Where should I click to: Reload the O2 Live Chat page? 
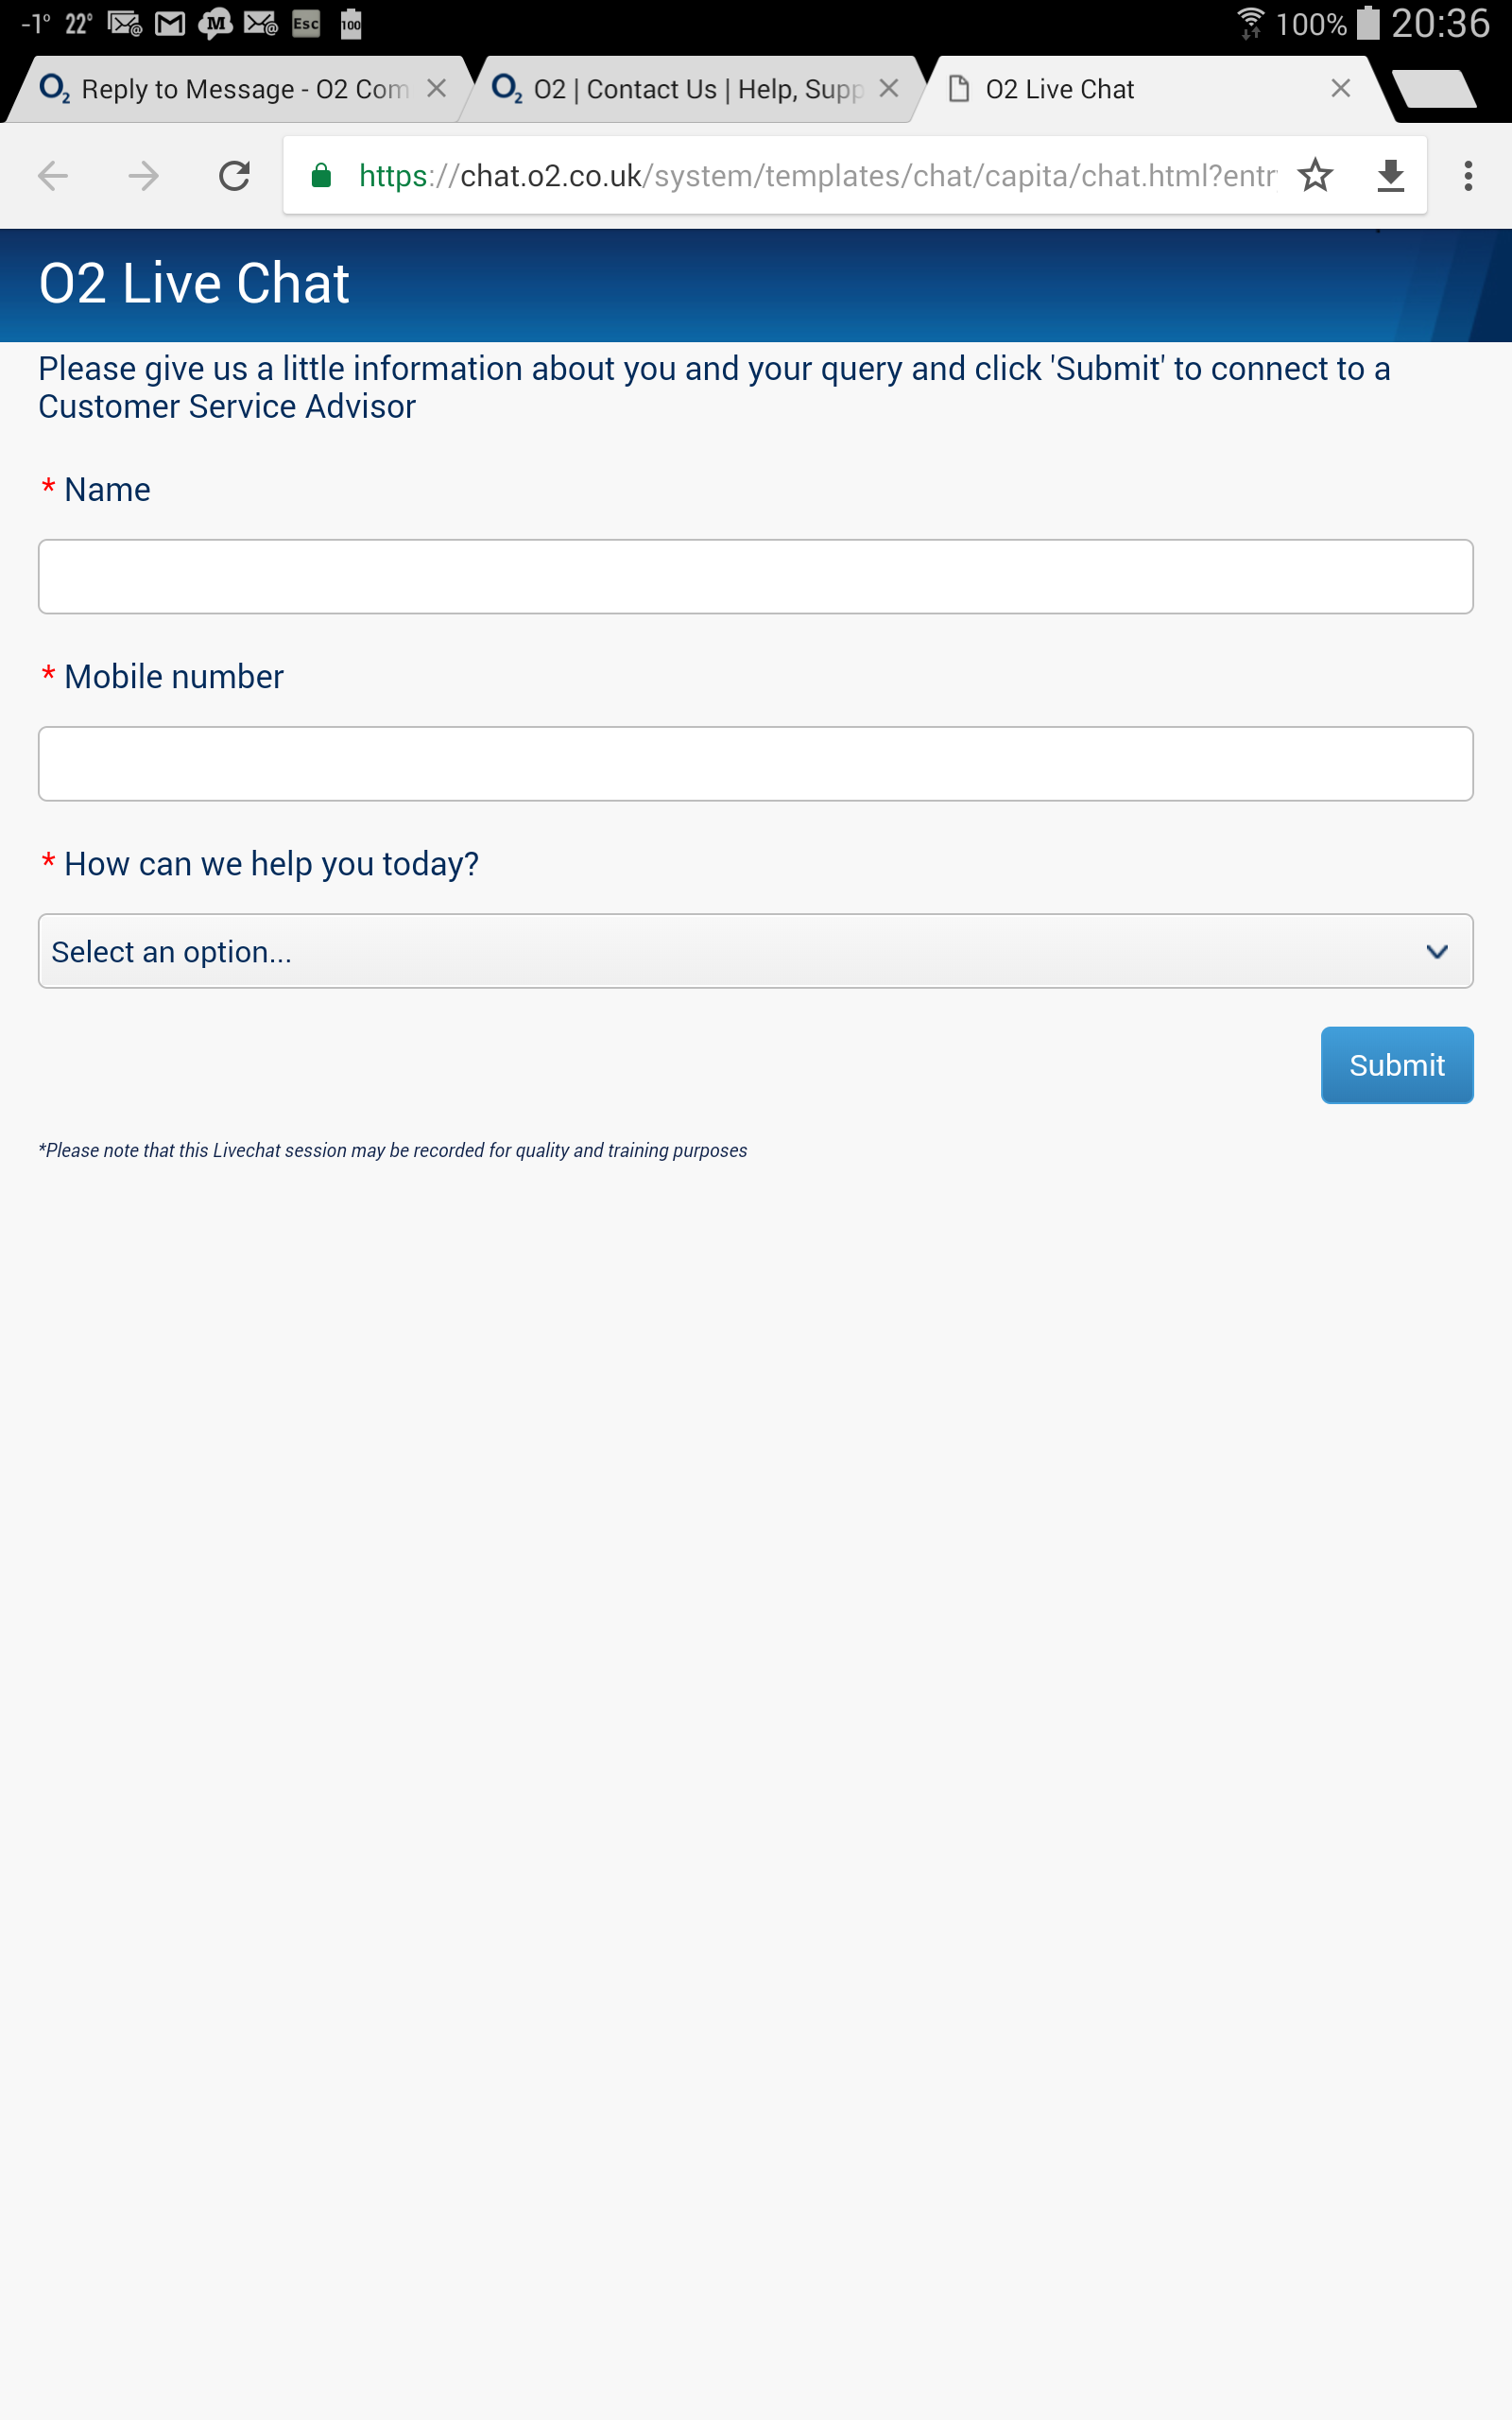click(x=232, y=176)
